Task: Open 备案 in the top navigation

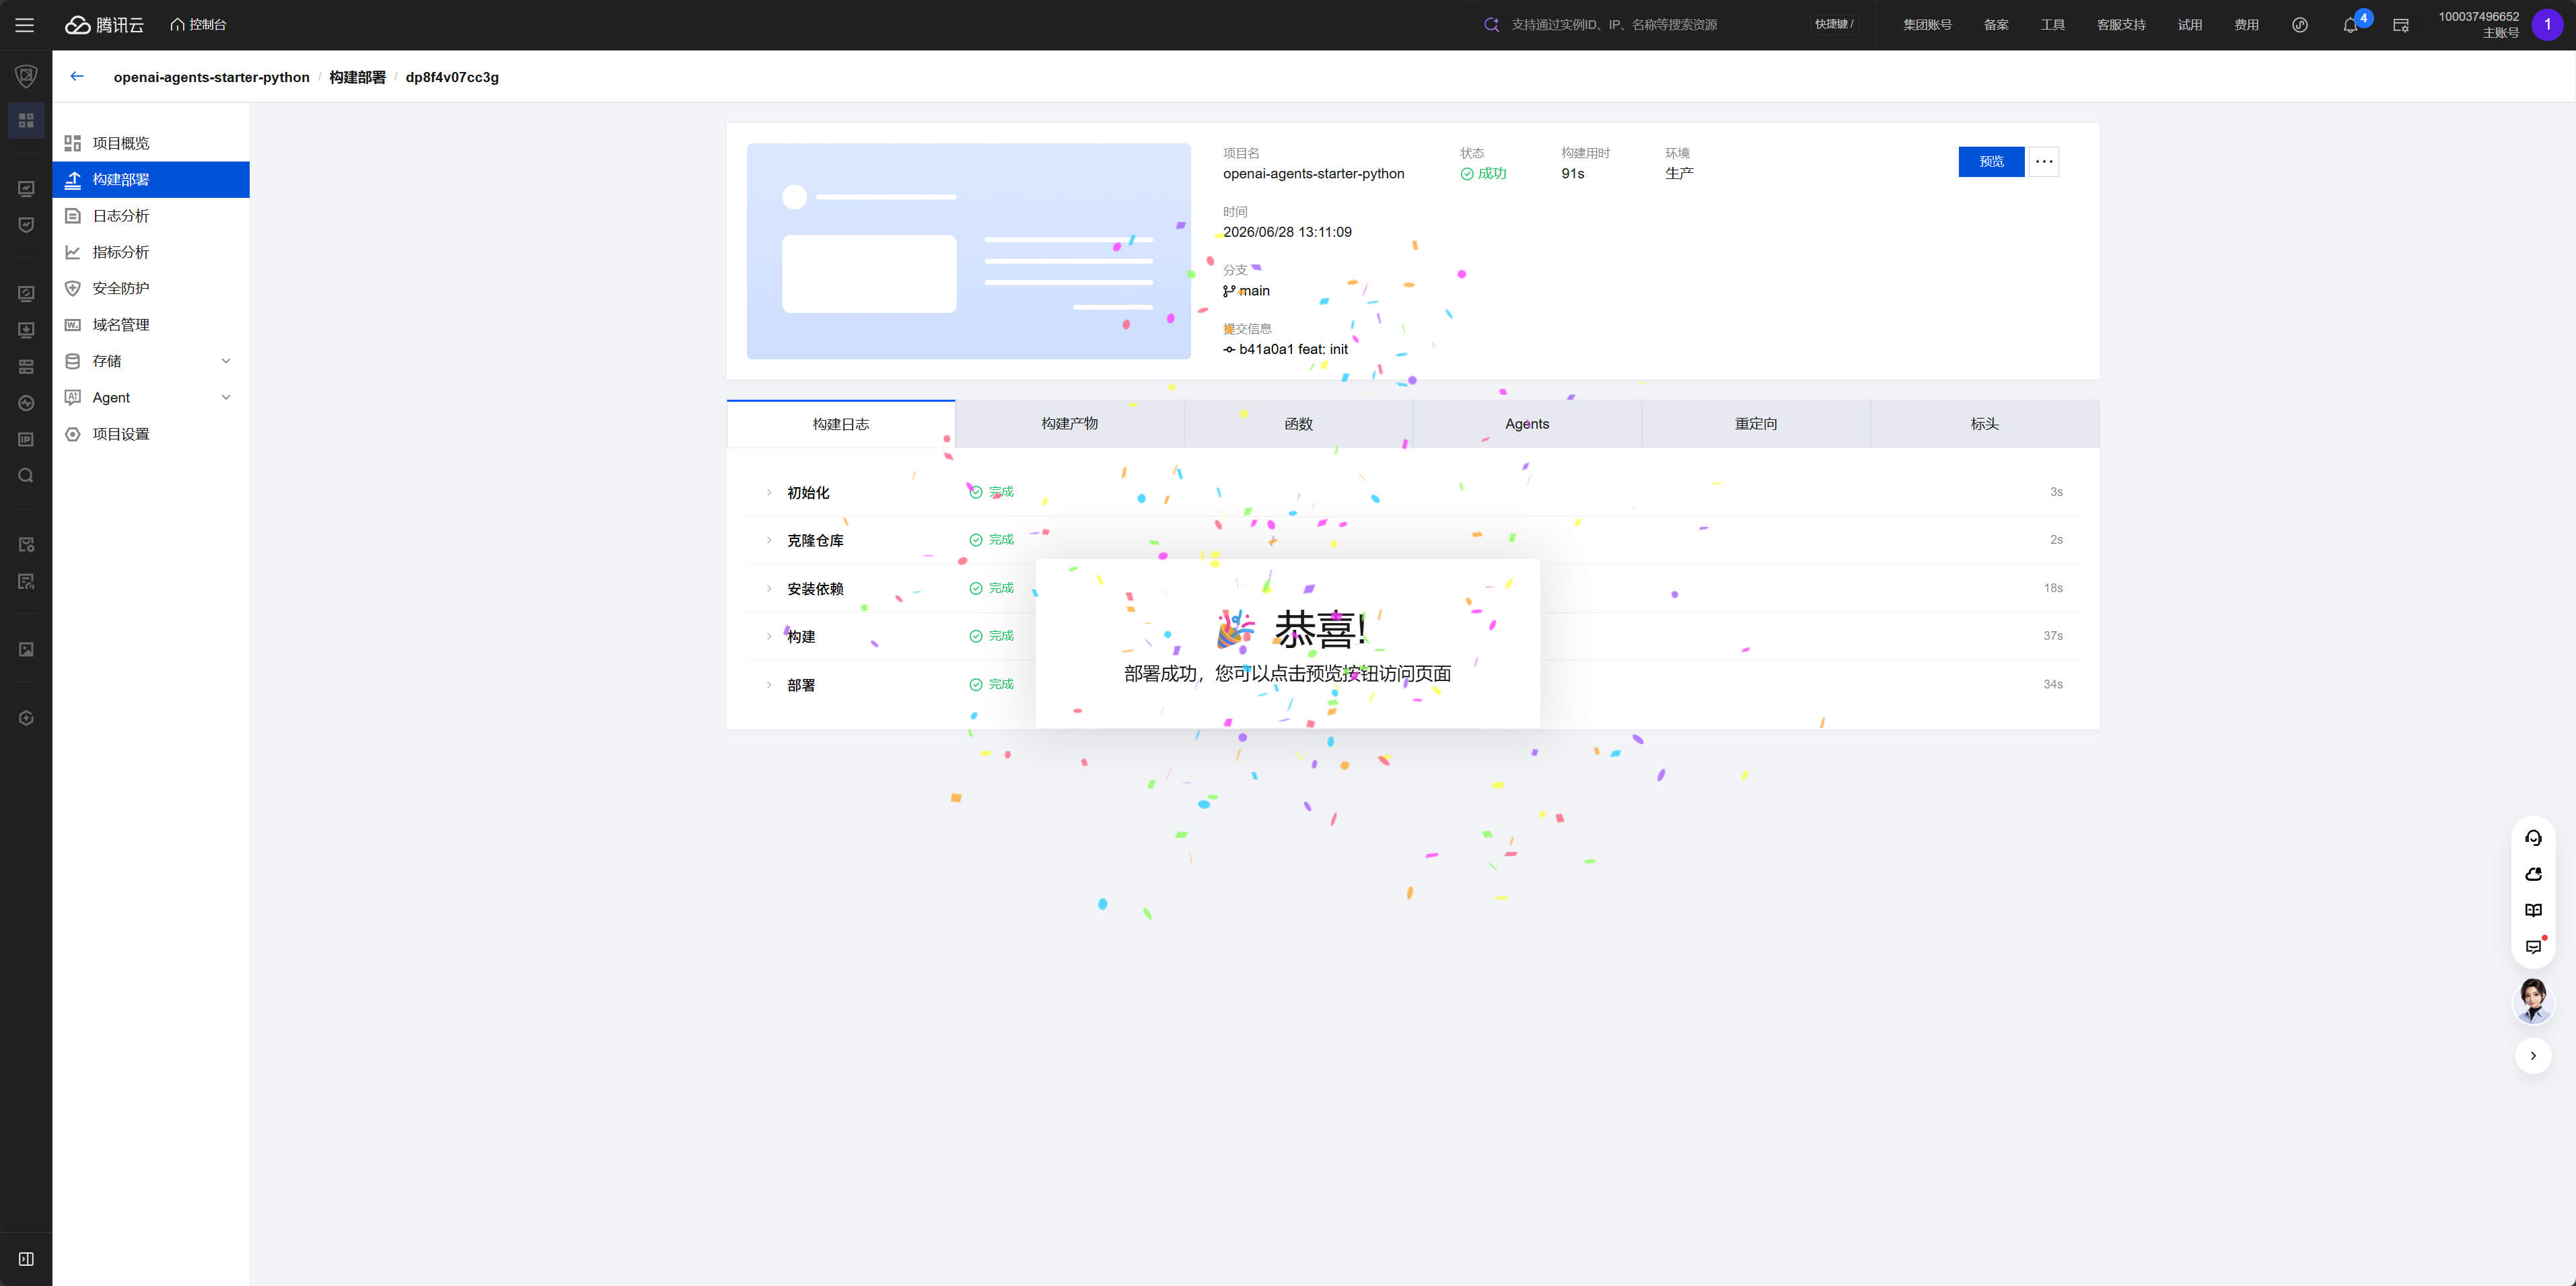Action: [1996, 25]
